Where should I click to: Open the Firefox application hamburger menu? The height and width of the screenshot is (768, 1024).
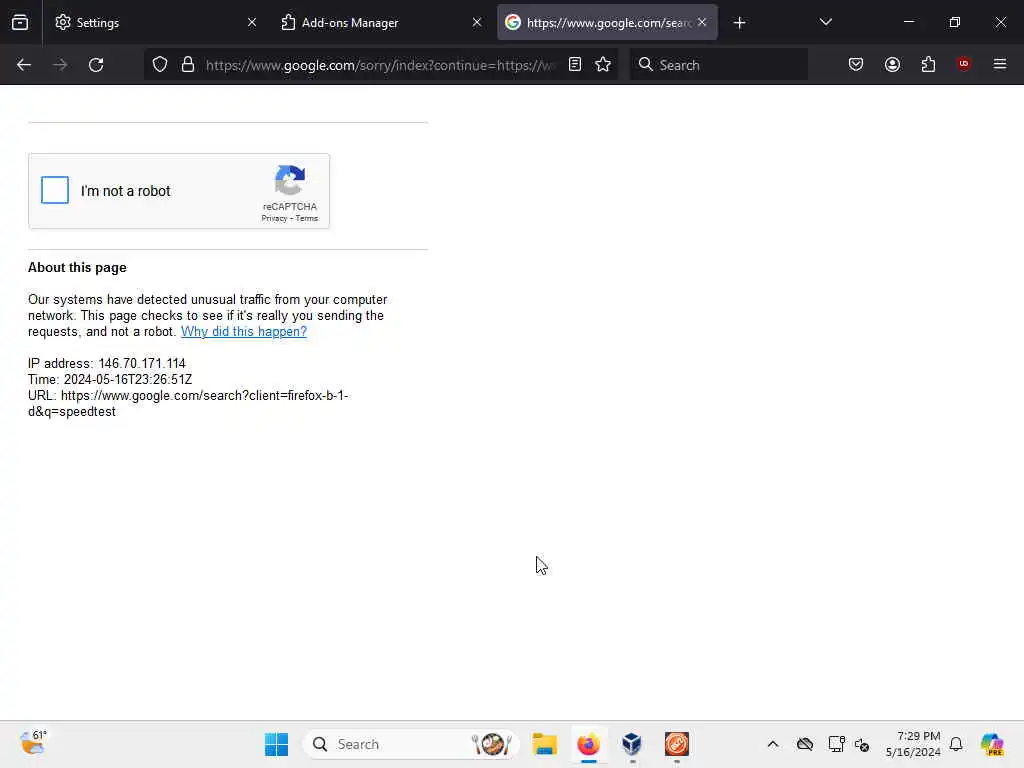1000,64
